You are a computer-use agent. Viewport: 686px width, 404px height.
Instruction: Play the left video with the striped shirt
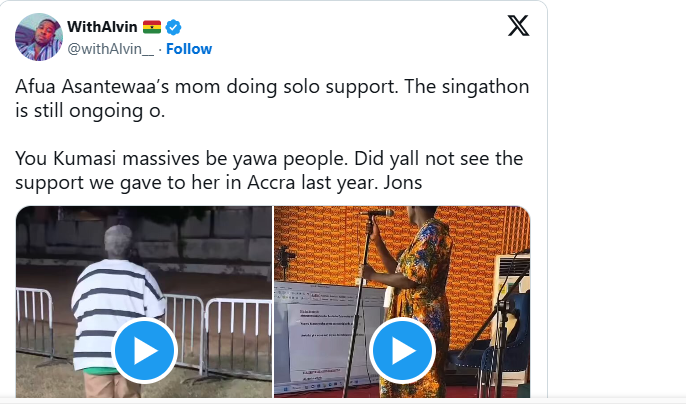pyautogui.click(x=144, y=350)
